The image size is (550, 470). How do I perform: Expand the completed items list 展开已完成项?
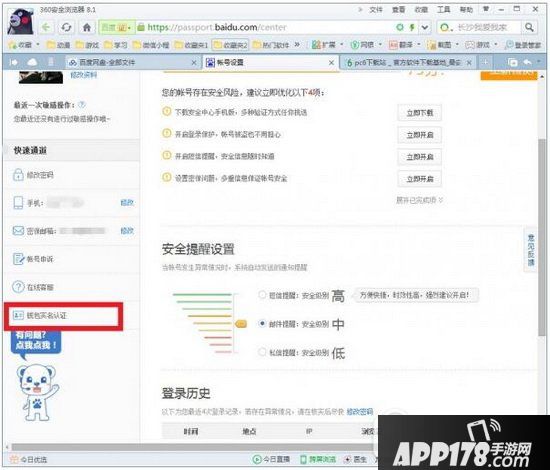tap(420, 200)
